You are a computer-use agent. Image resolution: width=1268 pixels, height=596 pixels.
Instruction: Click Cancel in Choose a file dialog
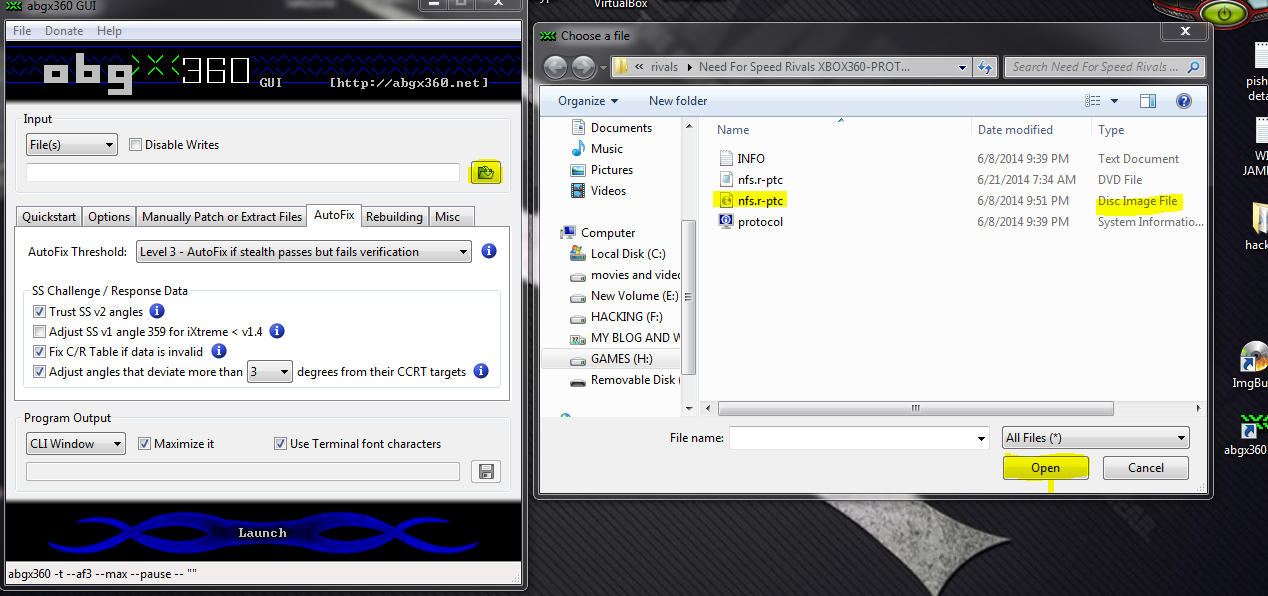(1146, 468)
